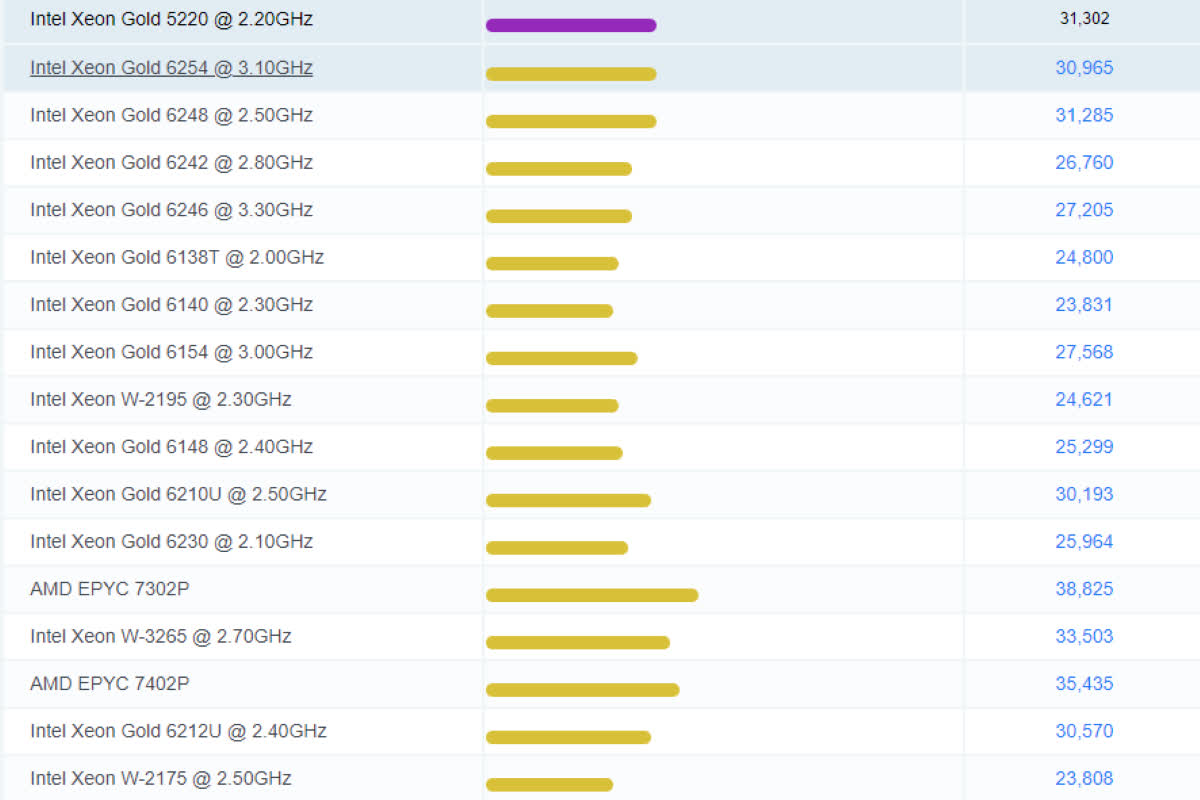The width and height of the screenshot is (1200, 800).
Task: Click the yellow bar for AMD EPYC 7302P
Action: coord(592,595)
